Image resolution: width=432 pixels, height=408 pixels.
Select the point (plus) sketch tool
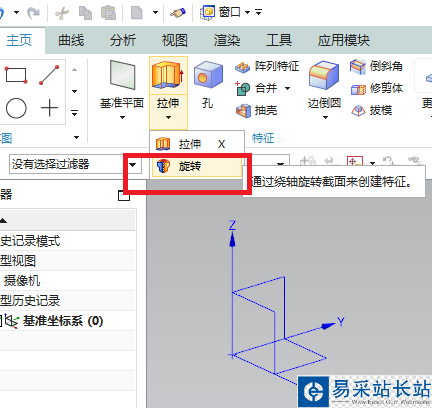point(49,108)
